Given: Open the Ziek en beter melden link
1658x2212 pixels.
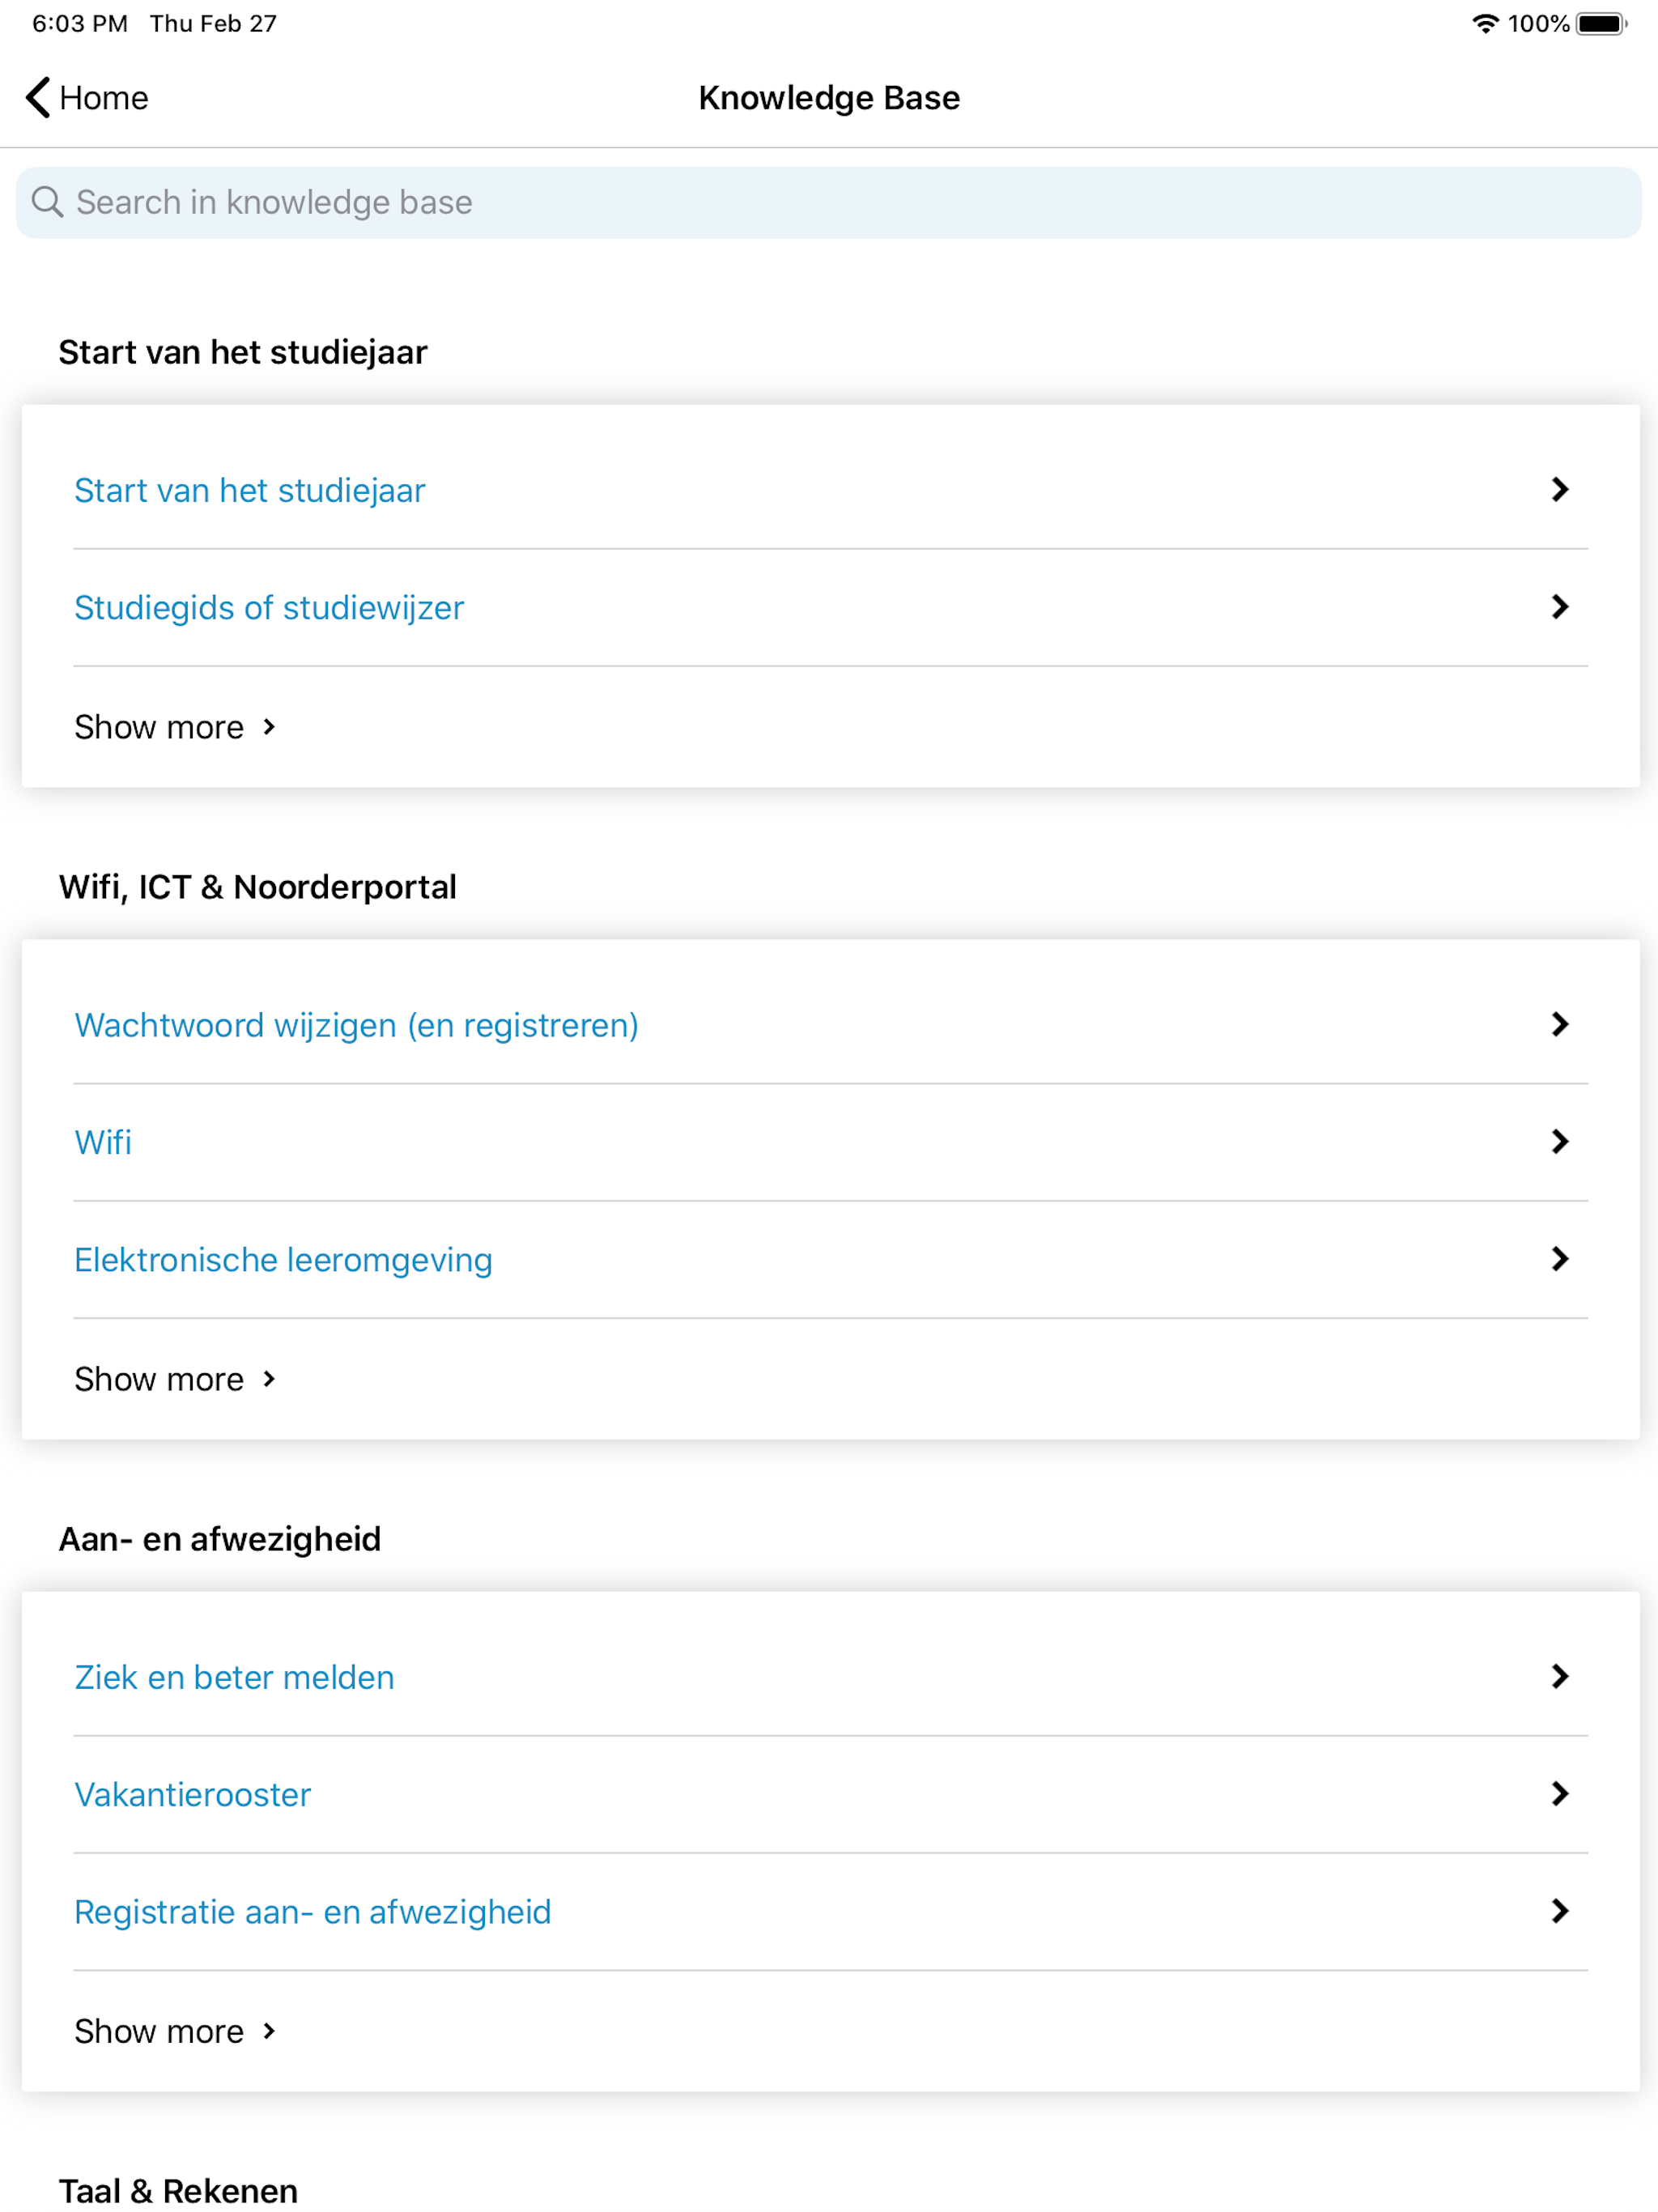Looking at the screenshot, I should click(x=234, y=1677).
